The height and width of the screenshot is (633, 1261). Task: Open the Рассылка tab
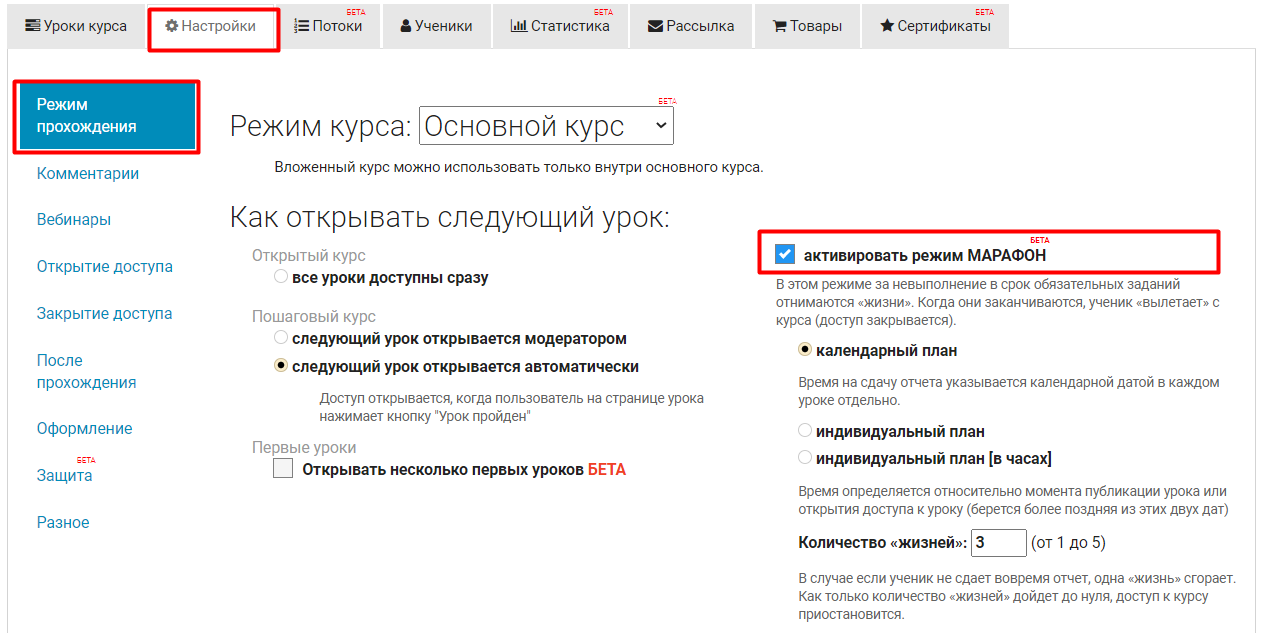(x=691, y=26)
